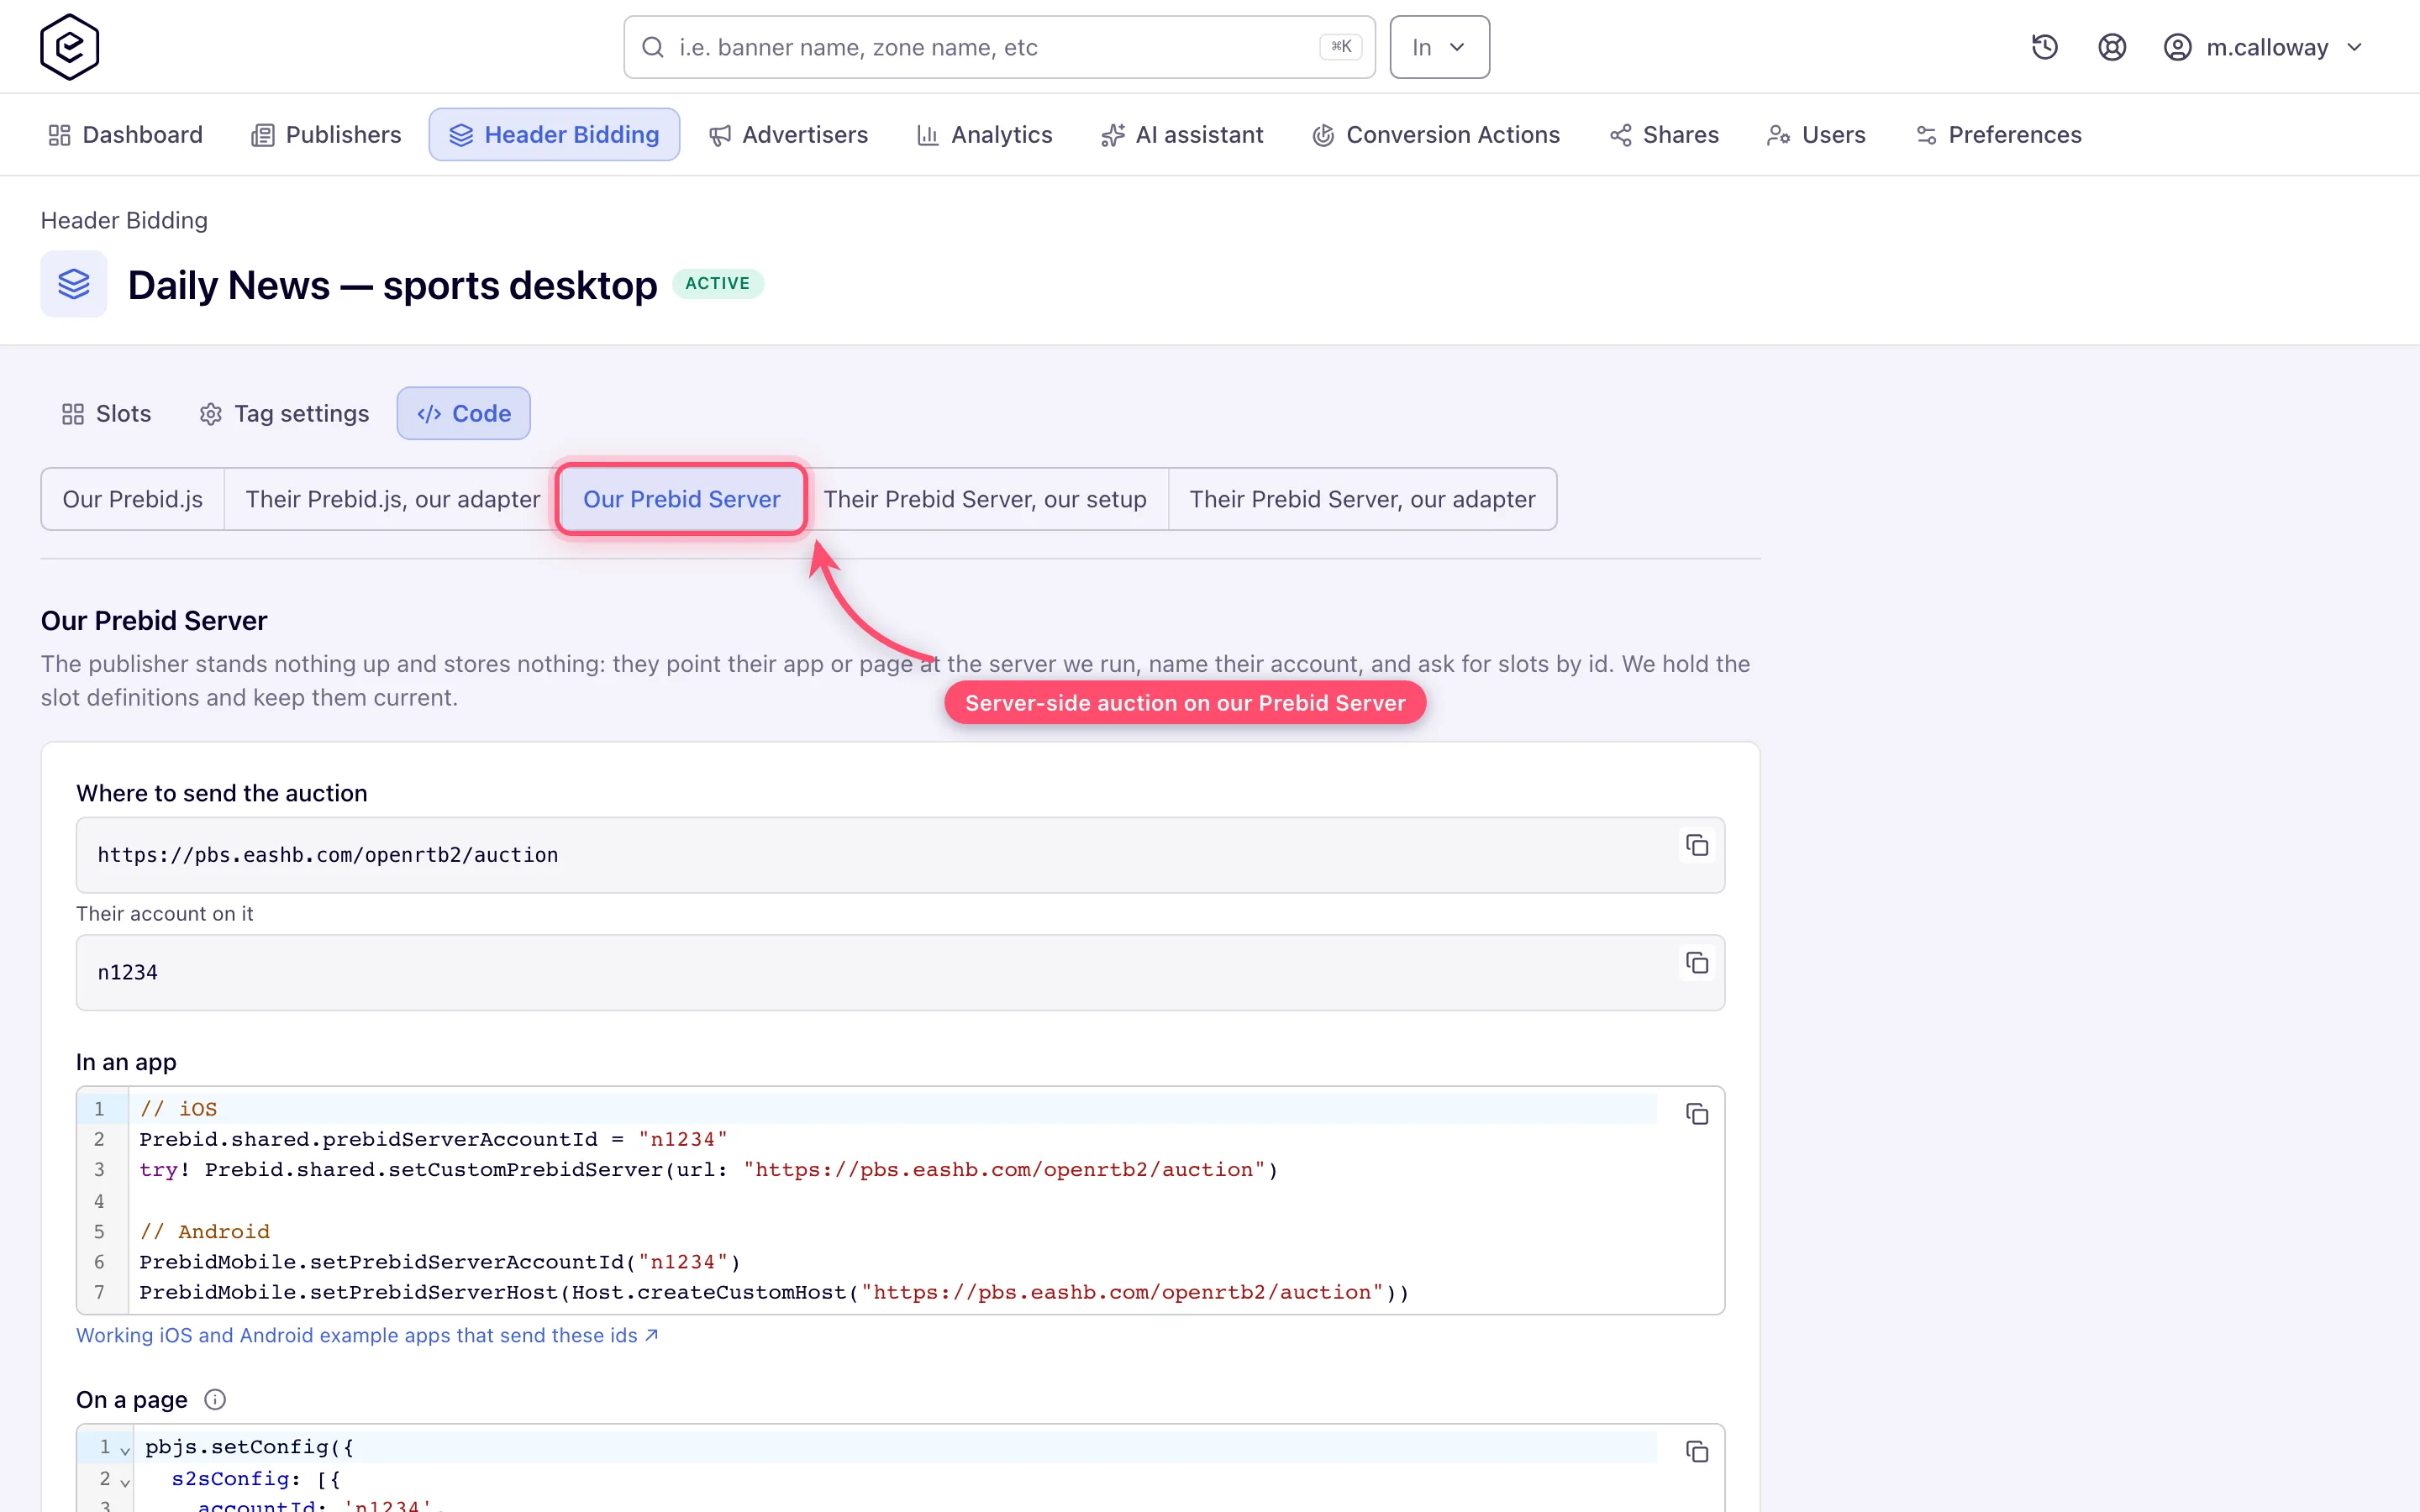Click the Header Bidding breadcrumb
The height and width of the screenshot is (1512, 2420).
pos(124,220)
